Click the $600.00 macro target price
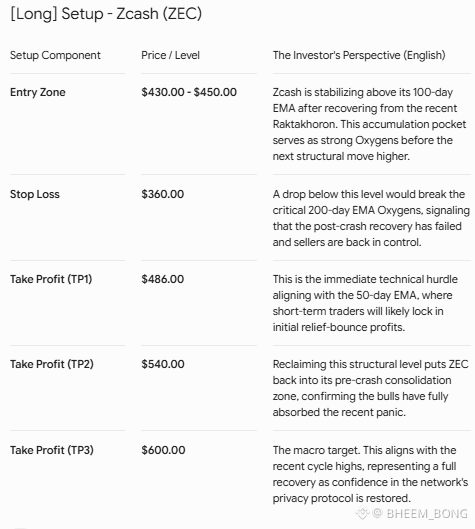Viewport: 475px width, 529px height. click(x=163, y=450)
